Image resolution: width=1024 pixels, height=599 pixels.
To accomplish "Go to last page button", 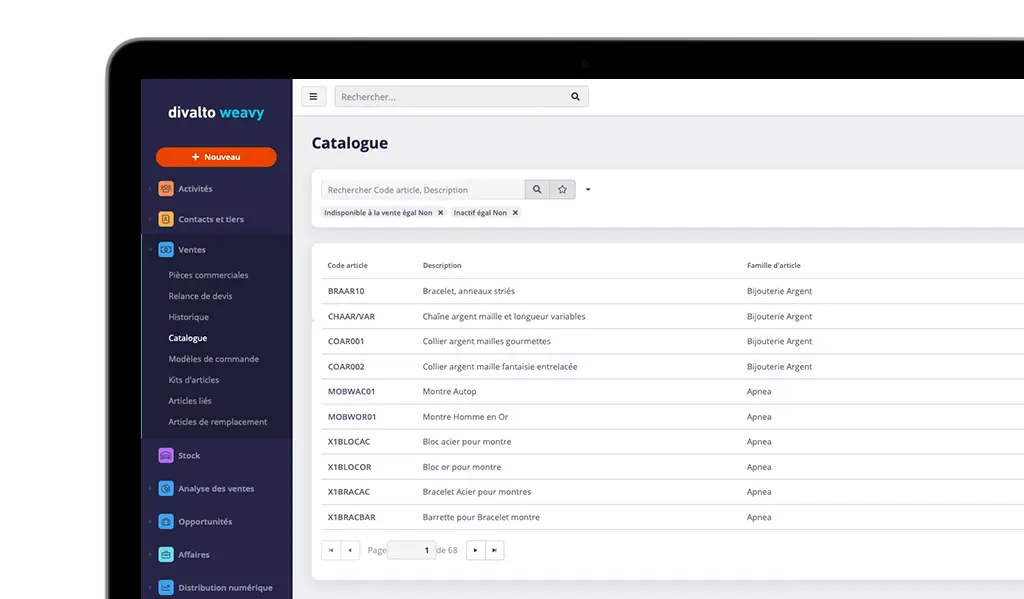I will (494, 550).
